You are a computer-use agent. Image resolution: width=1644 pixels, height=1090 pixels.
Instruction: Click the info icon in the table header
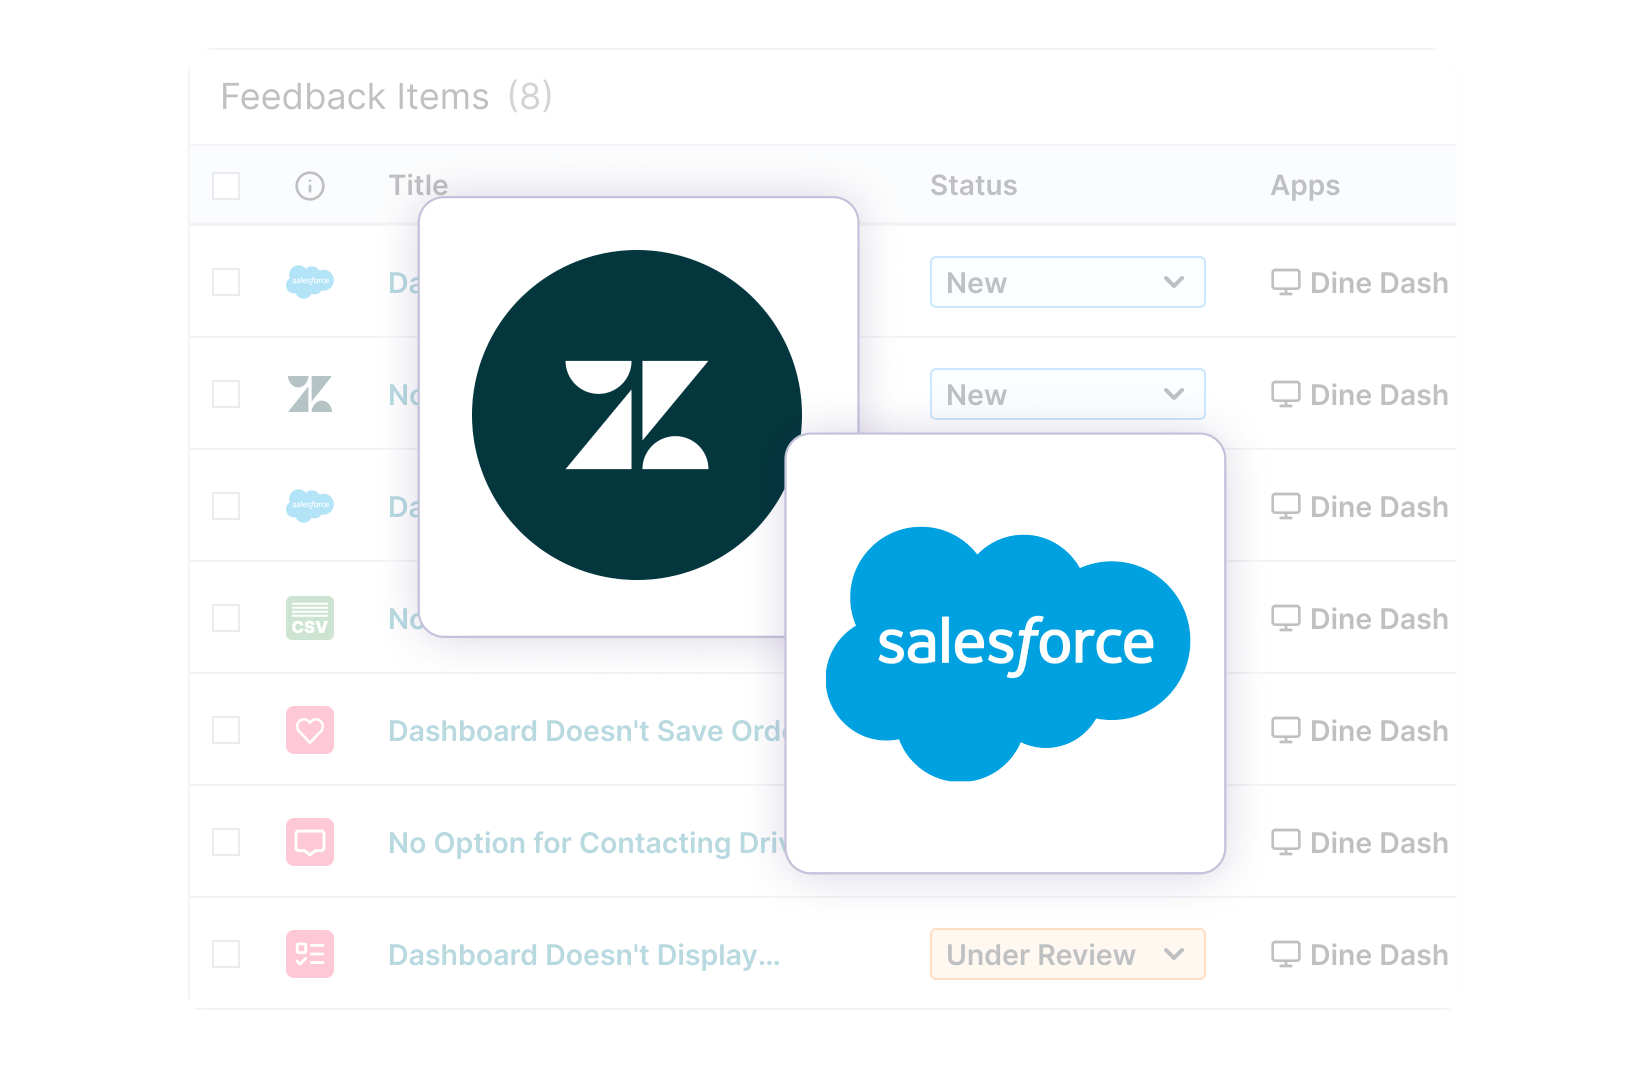[x=310, y=186]
